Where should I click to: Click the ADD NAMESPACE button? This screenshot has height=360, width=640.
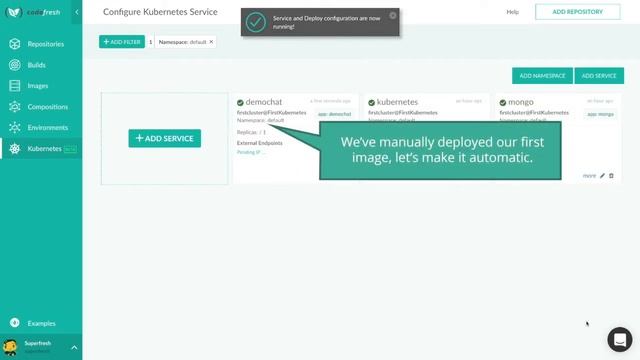tap(542, 76)
